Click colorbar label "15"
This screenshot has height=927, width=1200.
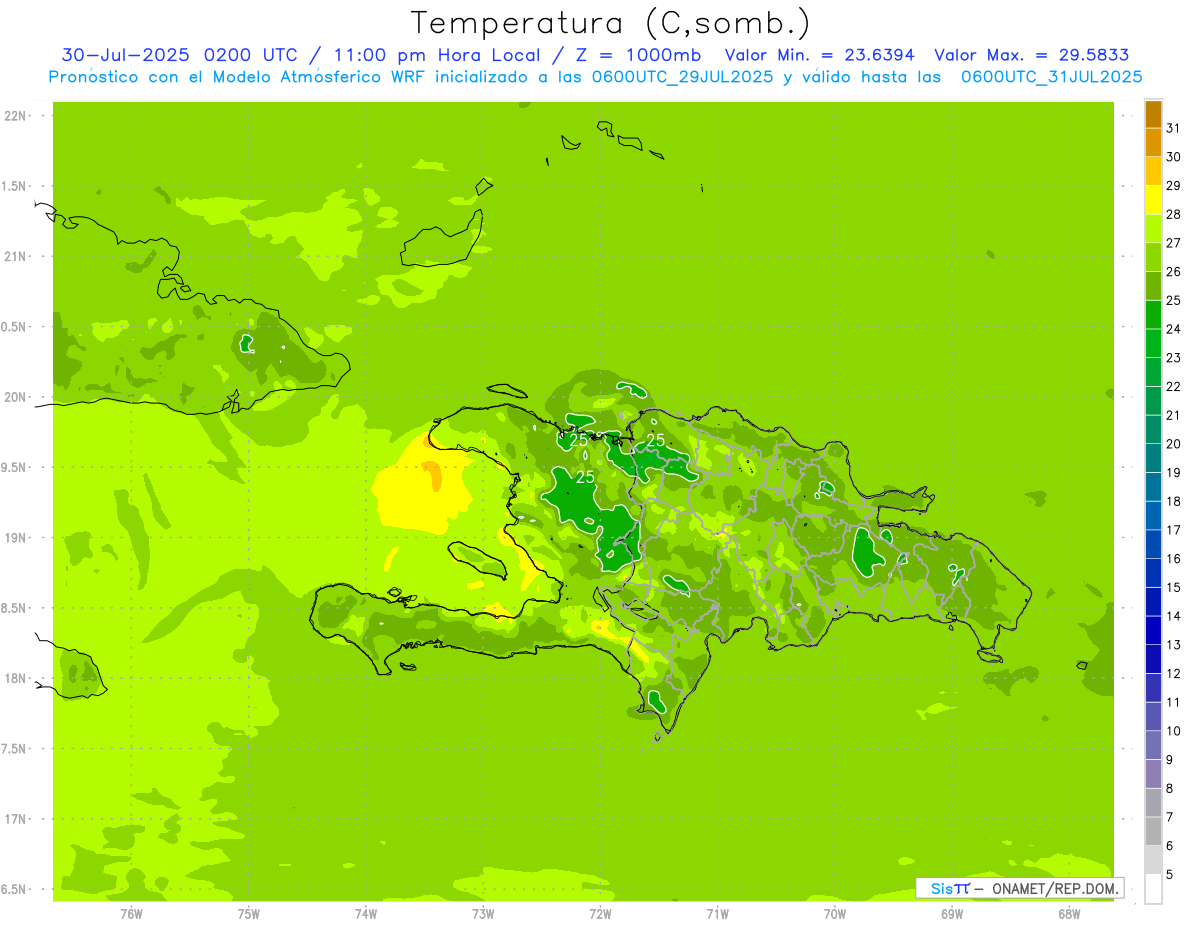click(x=1174, y=588)
